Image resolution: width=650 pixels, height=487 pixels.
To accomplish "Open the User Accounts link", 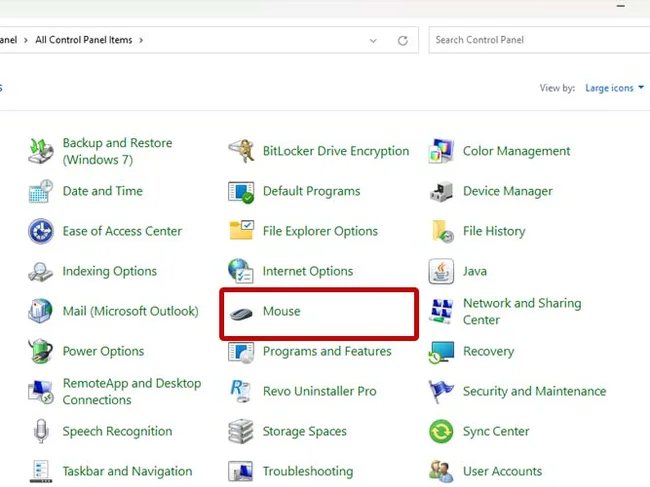I will (x=502, y=471).
